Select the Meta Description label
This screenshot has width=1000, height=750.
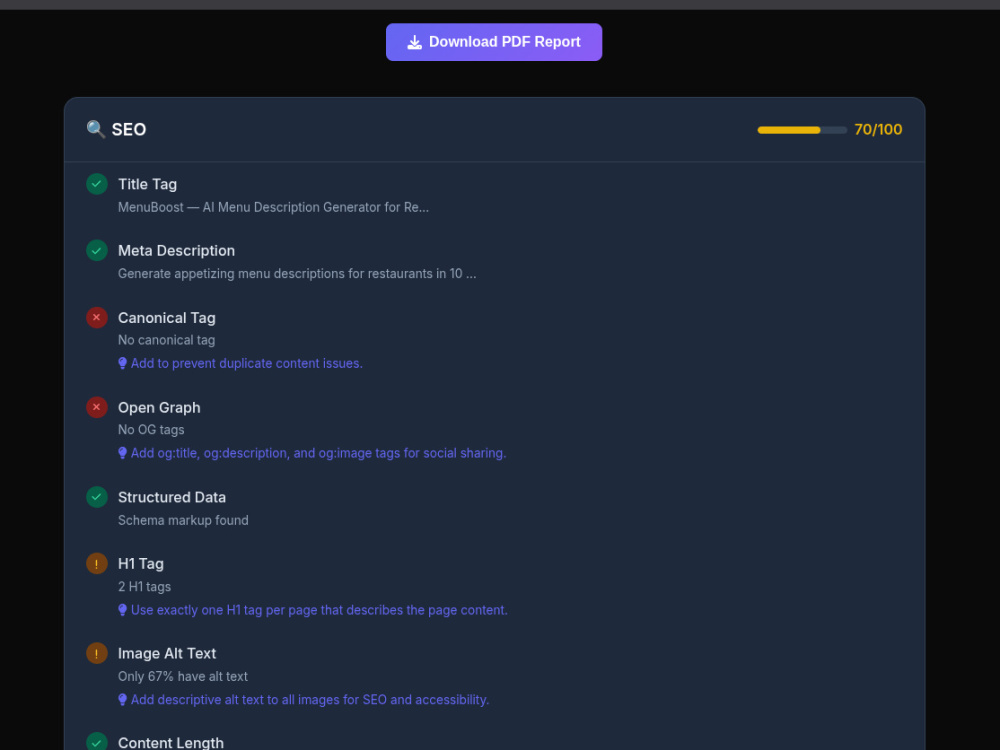[x=176, y=251]
